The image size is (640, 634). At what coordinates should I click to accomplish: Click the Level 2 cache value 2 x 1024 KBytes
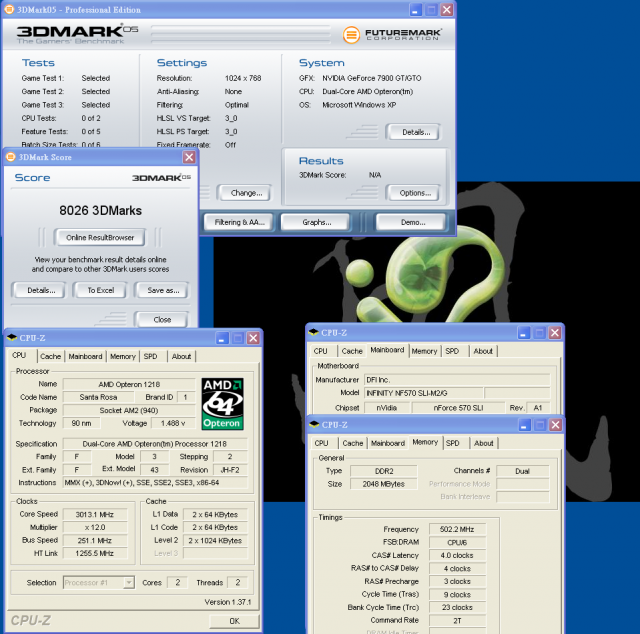(x=215, y=541)
